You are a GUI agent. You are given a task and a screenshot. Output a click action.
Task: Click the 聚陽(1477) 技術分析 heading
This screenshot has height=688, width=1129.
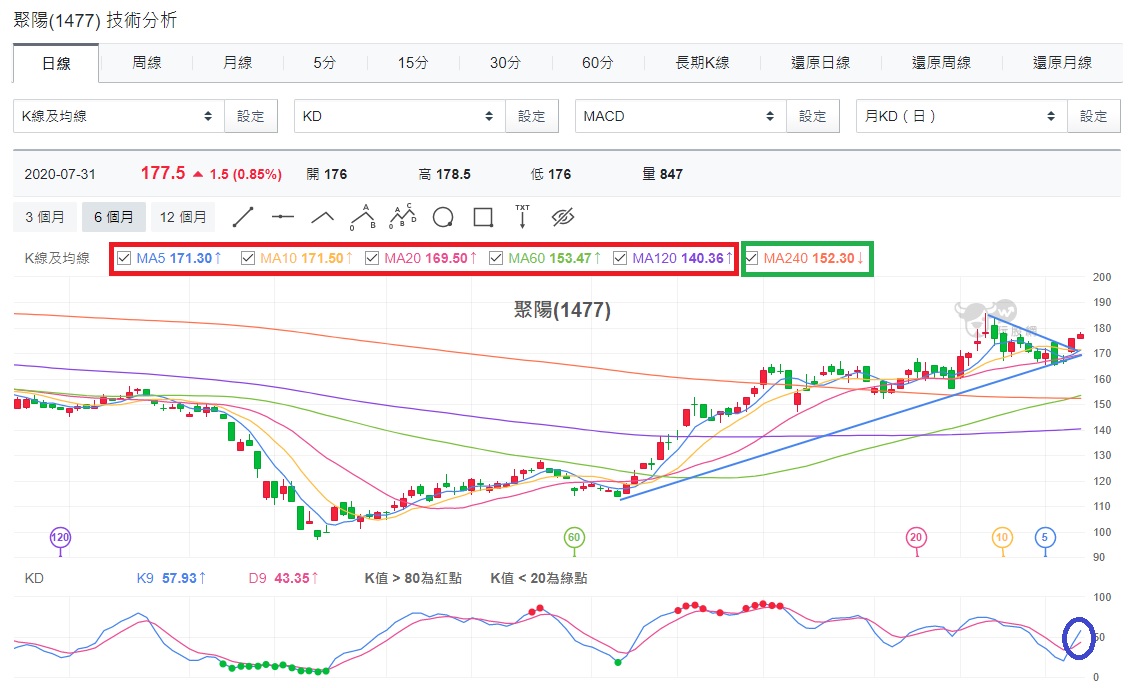click(95, 20)
